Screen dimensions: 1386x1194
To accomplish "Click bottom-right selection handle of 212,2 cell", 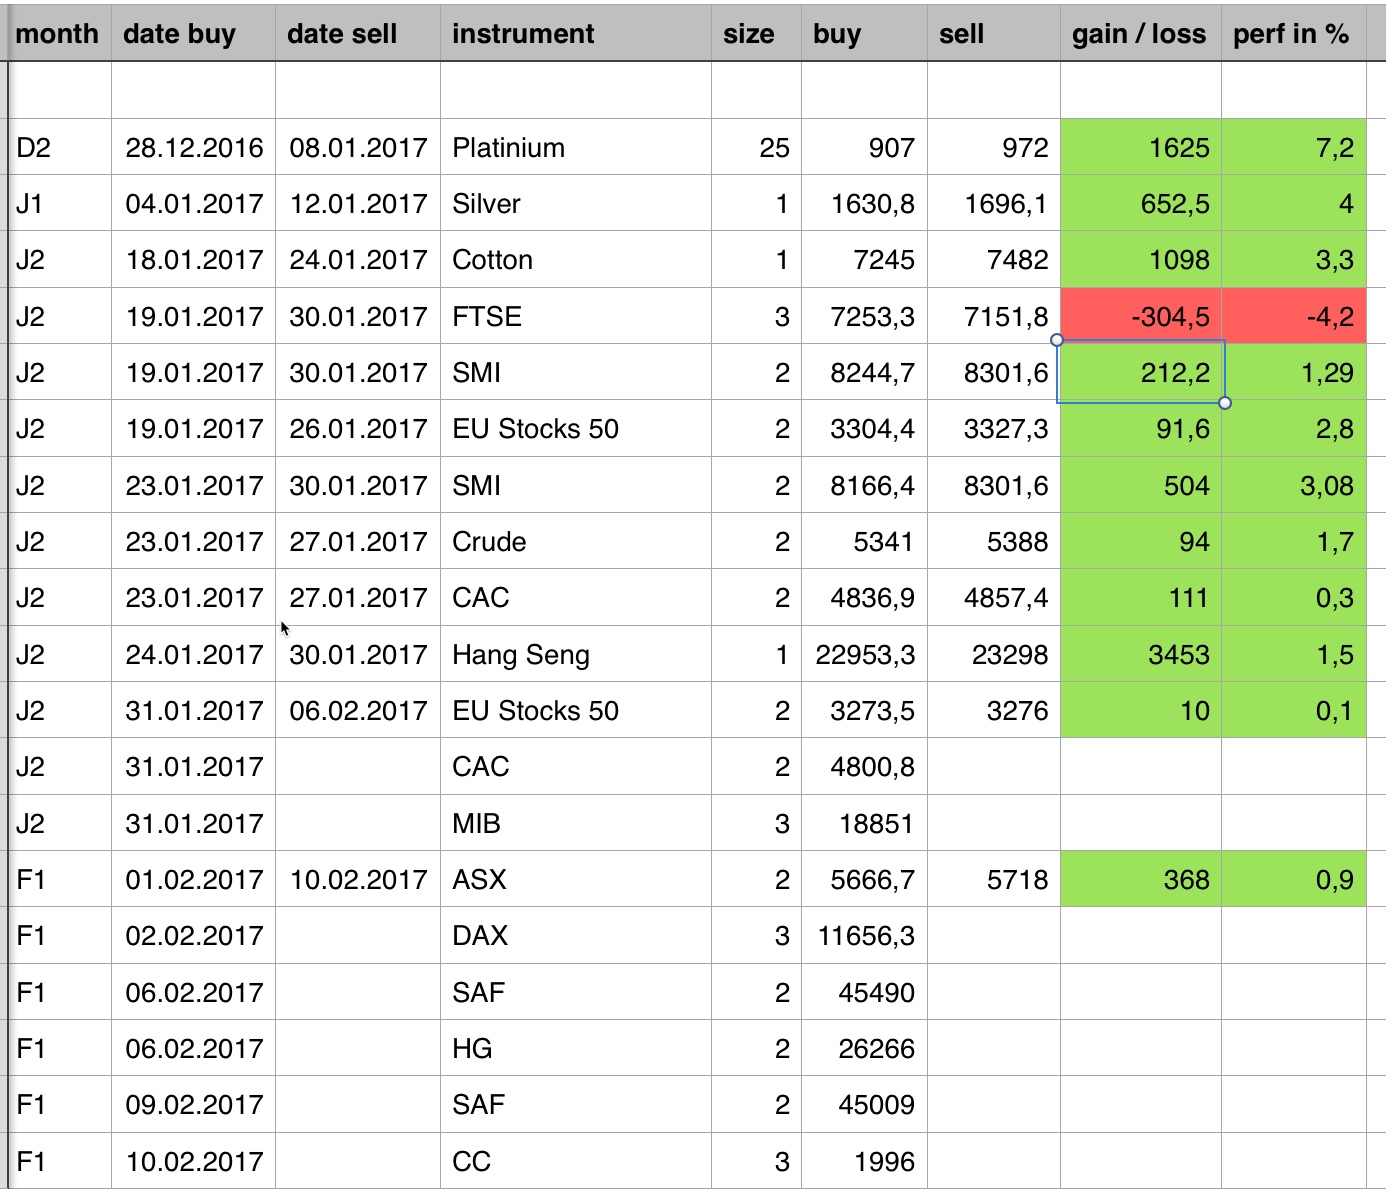I will coord(1225,403).
